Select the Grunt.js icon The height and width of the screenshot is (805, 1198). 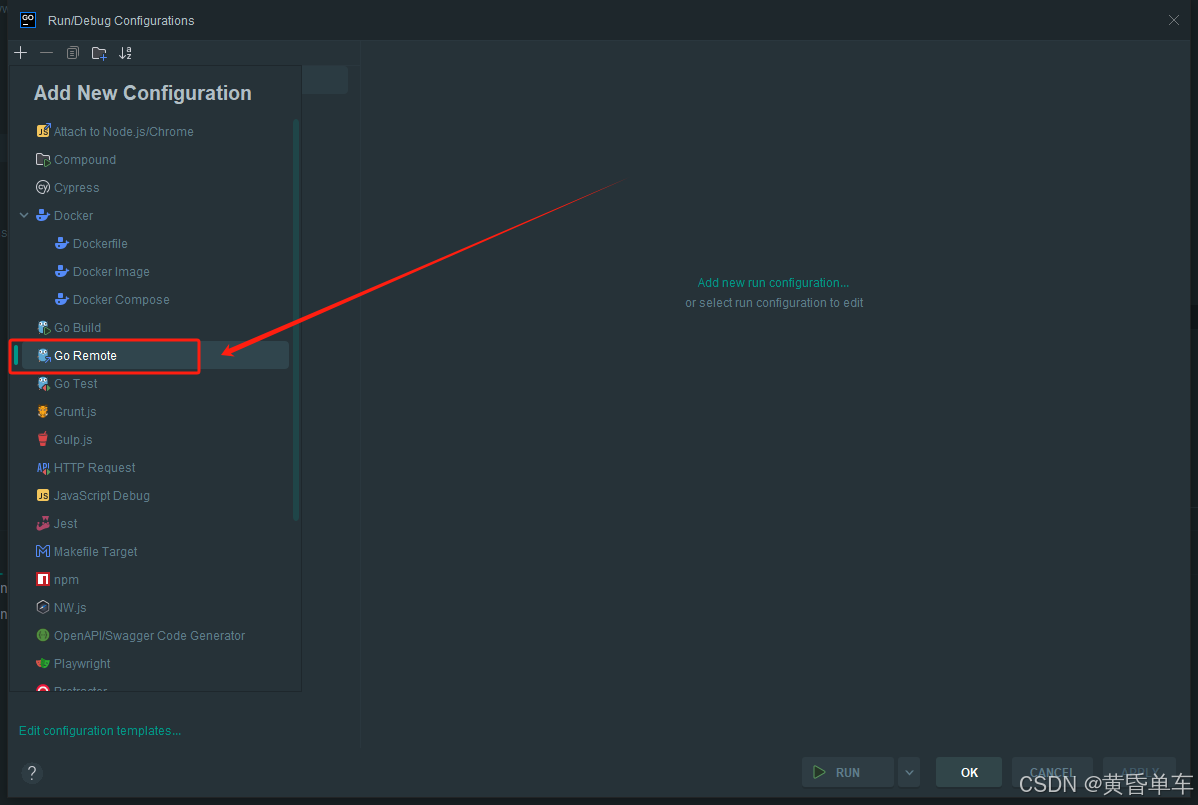[x=43, y=412]
